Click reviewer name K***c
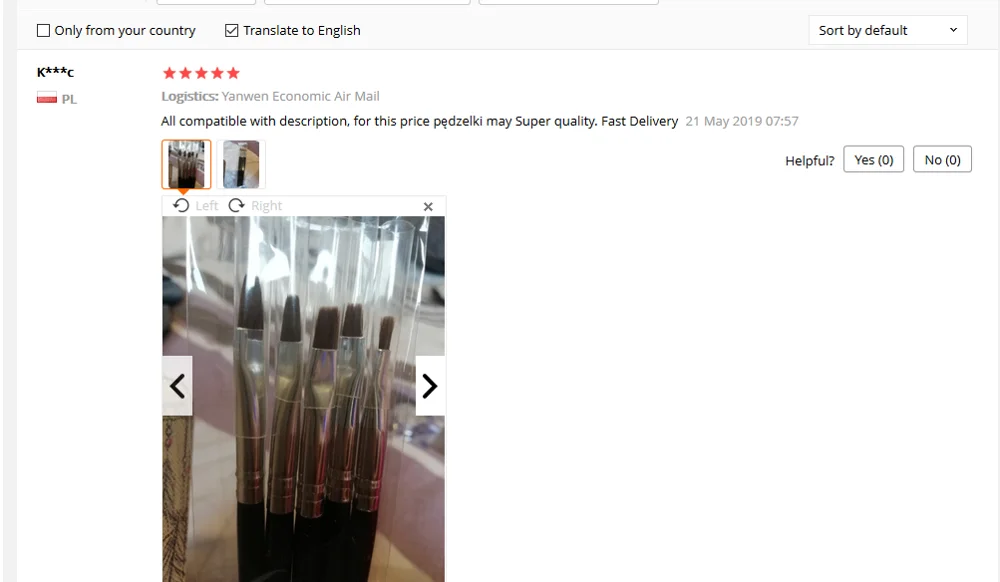The height and width of the screenshot is (582, 1000). tap(55, 72)
